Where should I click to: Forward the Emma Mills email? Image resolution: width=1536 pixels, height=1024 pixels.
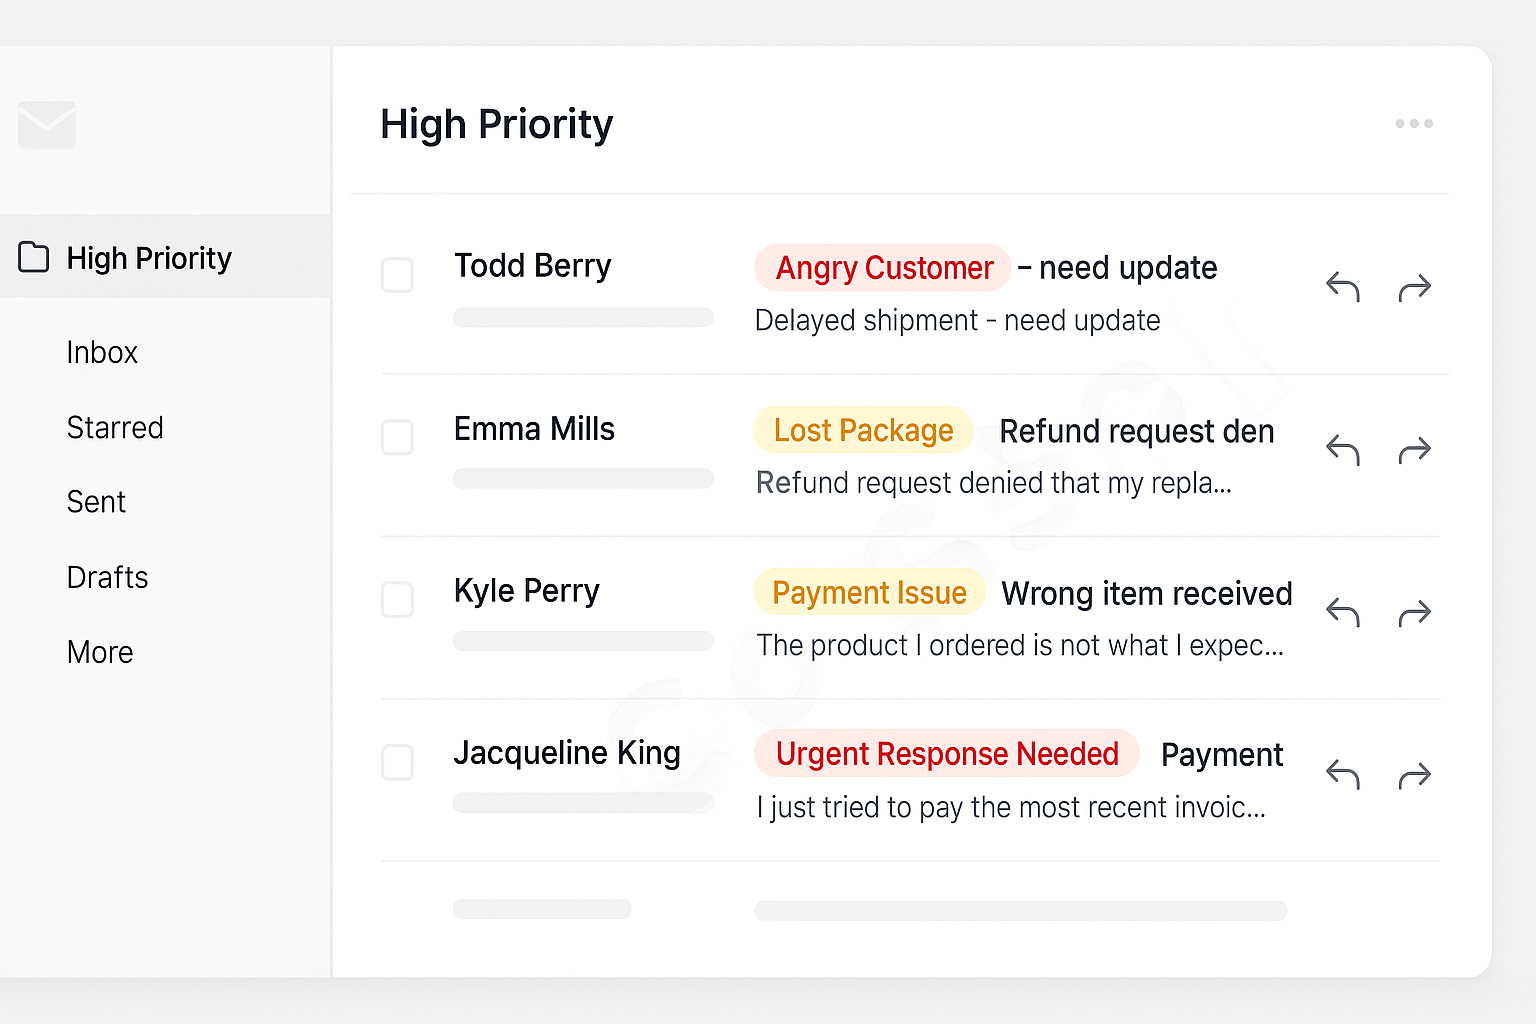coord(1415,451)
